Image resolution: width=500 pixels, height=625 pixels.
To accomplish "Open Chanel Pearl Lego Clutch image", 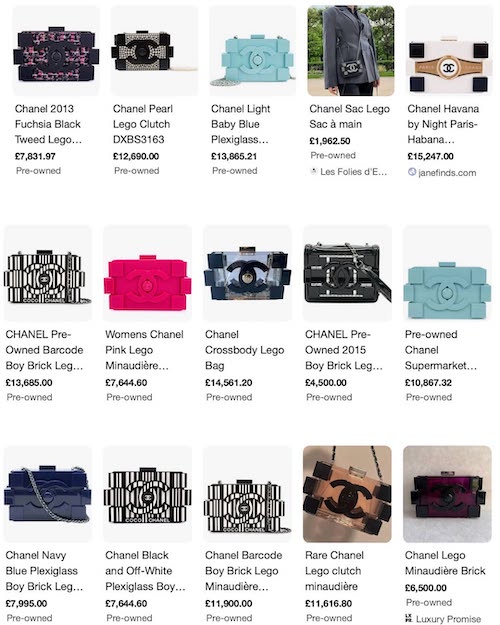I will click(154, 51).
